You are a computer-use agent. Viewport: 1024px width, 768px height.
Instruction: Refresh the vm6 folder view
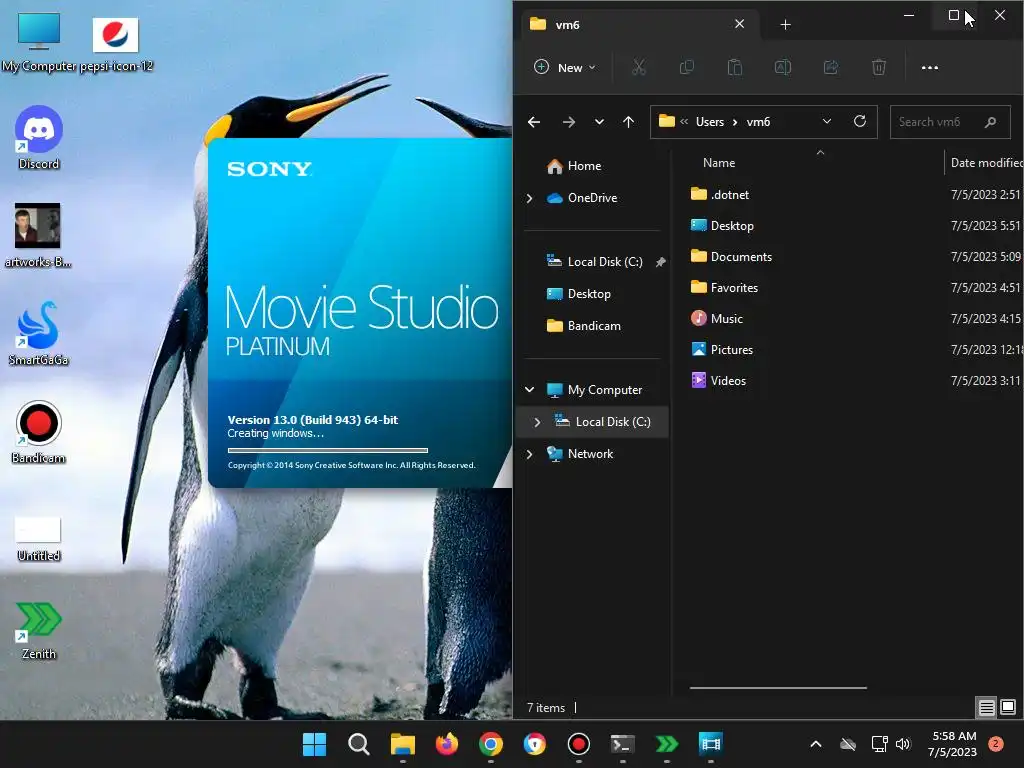[x=859, y=121]
